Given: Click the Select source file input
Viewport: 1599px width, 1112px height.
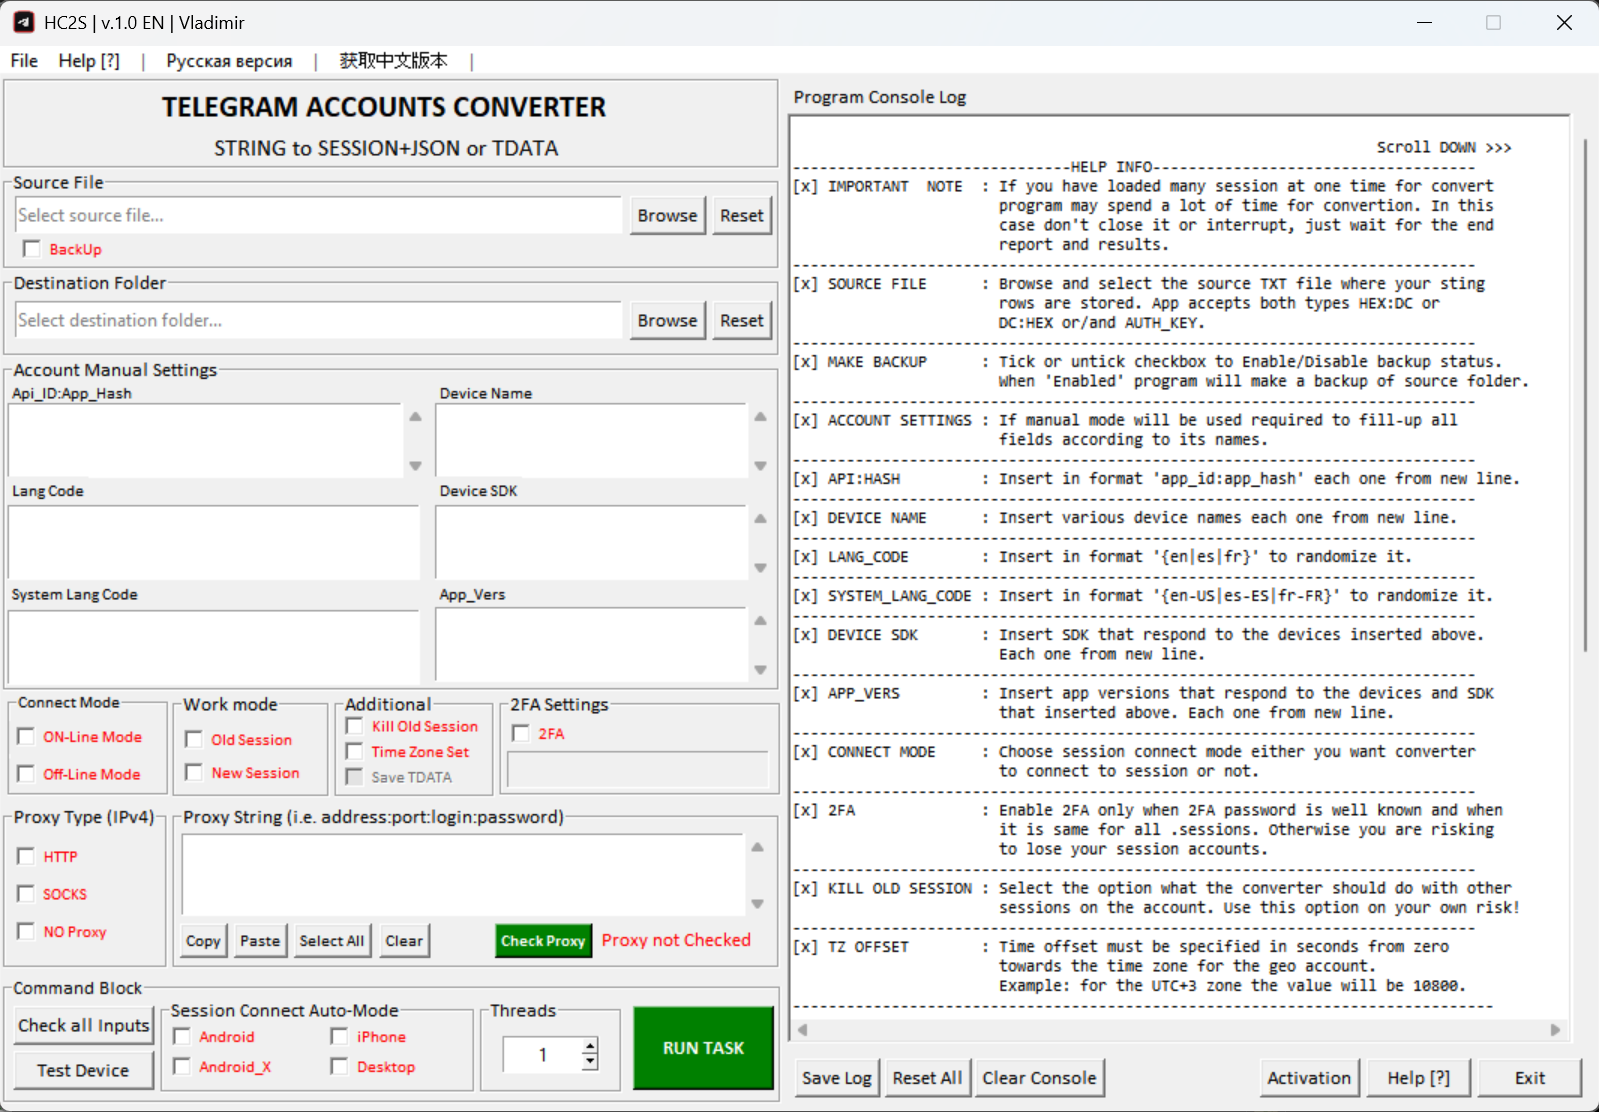Looking at the screenshot, I should pyautogui.click(x=318, y=215).
